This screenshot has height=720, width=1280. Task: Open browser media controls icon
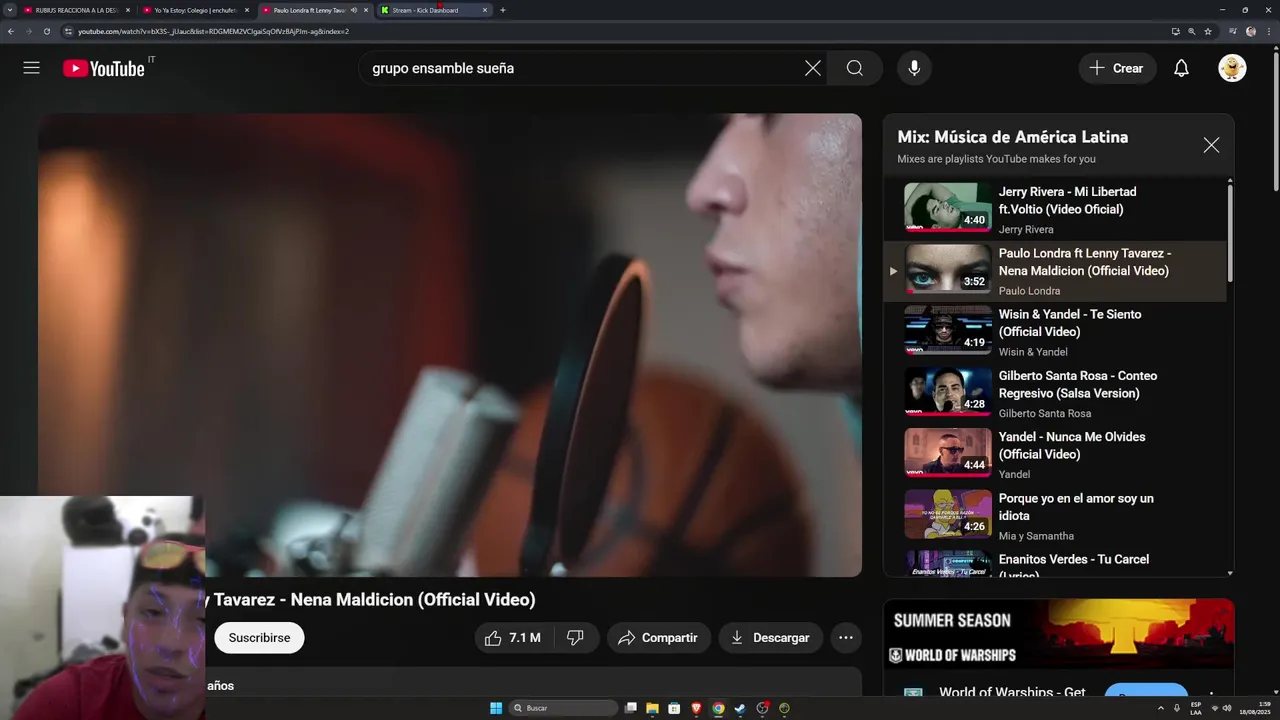1234,31
